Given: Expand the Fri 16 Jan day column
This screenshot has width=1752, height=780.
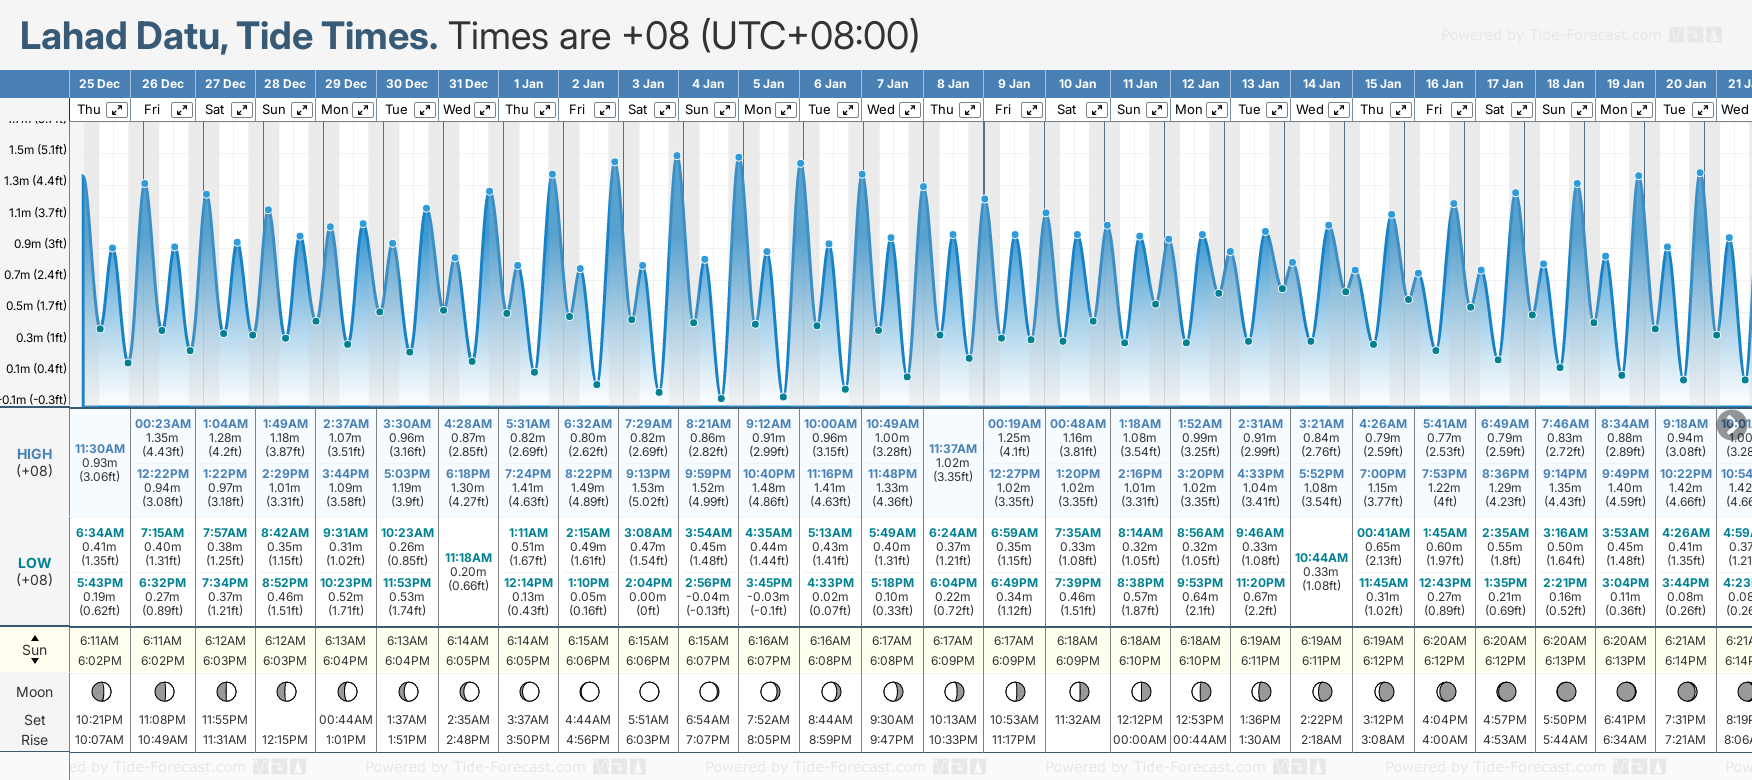Looking at the screenshot, I should [x=1461, y=110].
